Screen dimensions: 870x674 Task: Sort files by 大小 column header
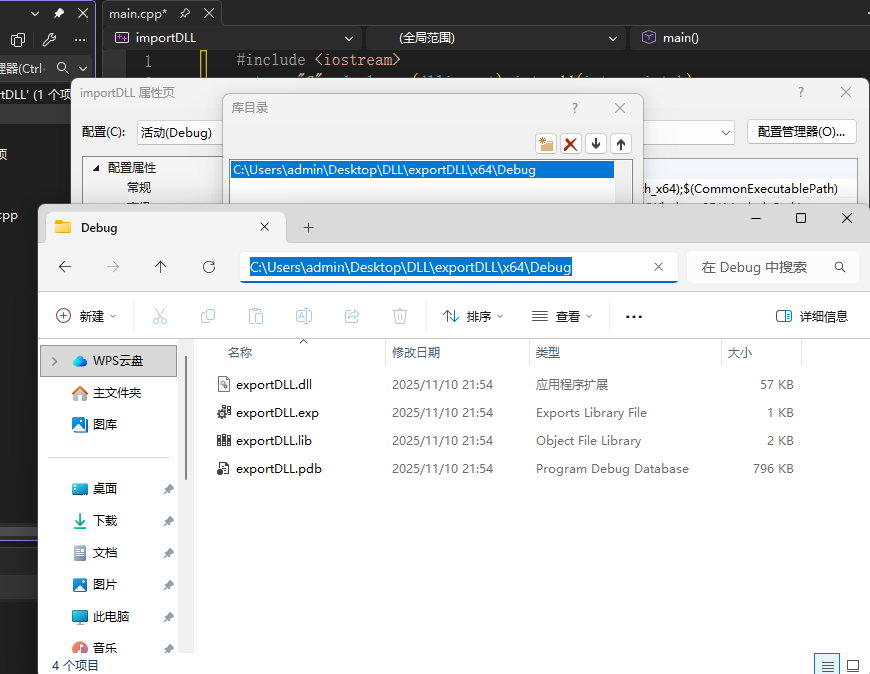(x=740, y=352)
